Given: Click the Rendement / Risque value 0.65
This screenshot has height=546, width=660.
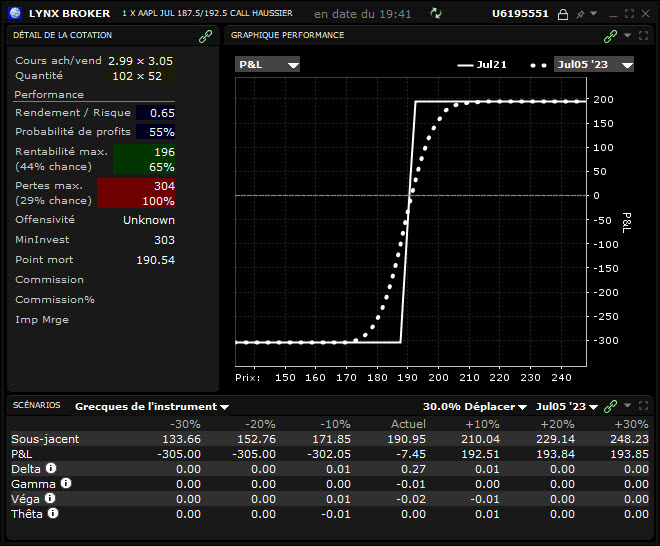Looking at the screenshot, I should coord(162,113).
